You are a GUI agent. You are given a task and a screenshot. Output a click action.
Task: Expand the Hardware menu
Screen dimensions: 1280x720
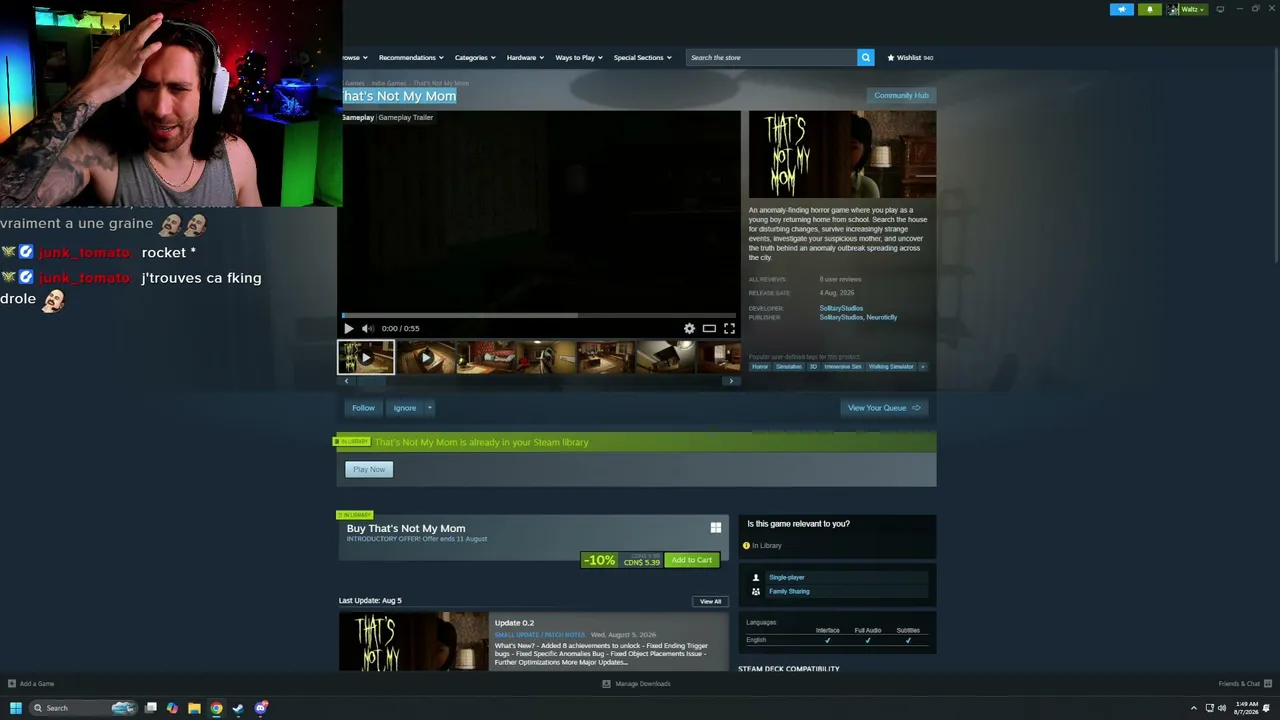click(525, 57)
